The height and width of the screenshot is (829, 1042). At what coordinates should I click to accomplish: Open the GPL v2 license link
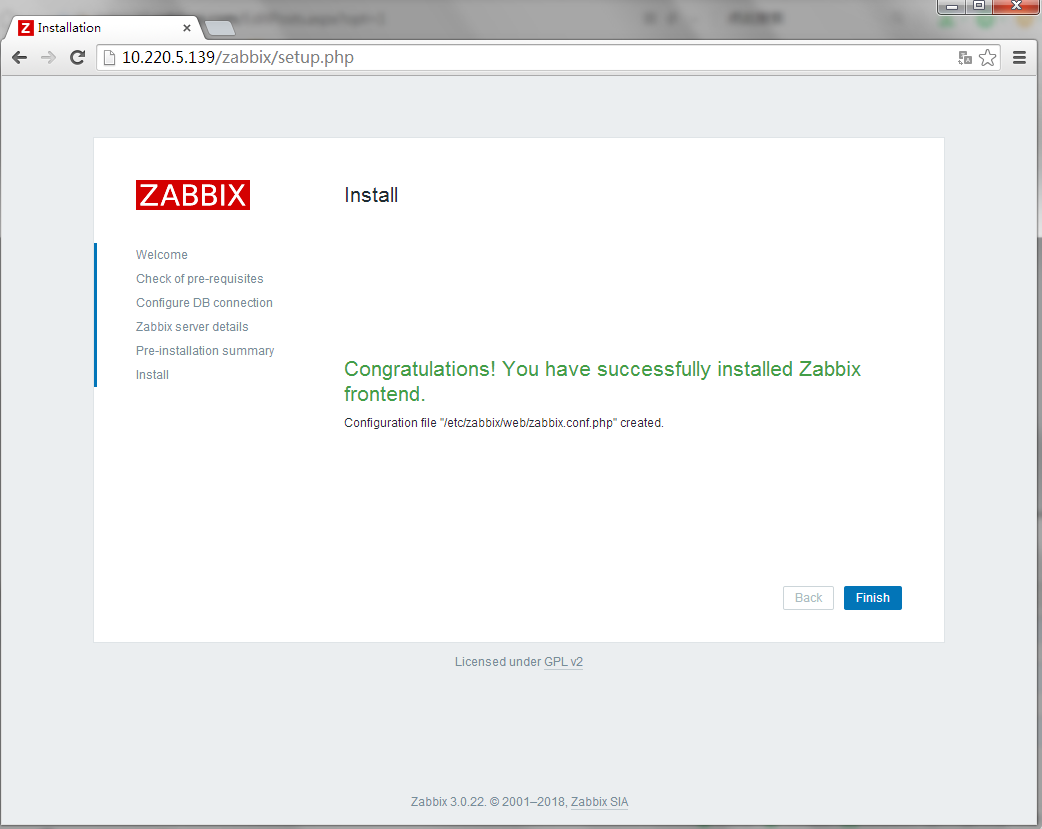coord(564,662)
